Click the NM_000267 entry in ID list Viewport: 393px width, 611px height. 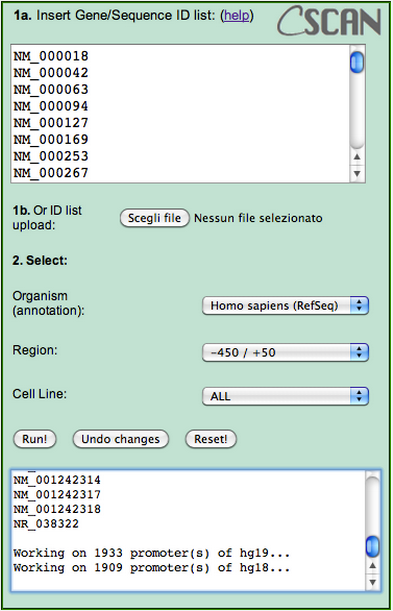[x=51, y=173]
